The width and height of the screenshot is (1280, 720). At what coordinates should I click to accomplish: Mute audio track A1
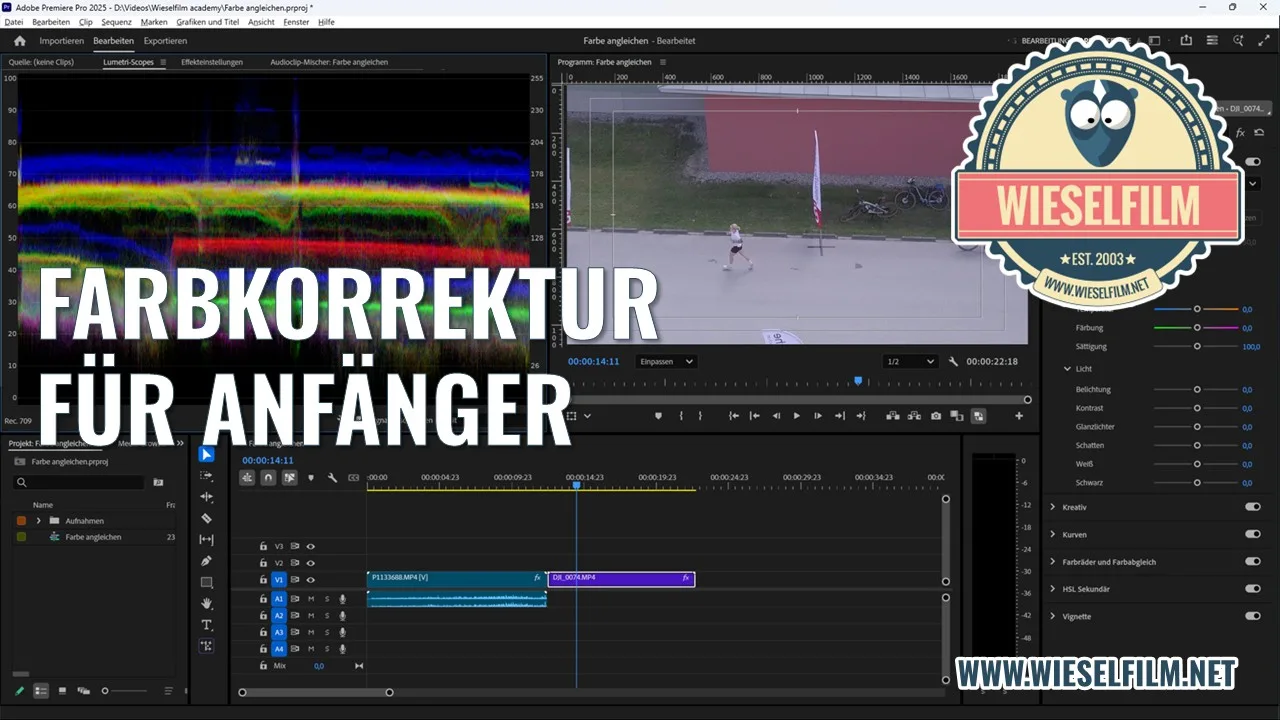(311, 599)
